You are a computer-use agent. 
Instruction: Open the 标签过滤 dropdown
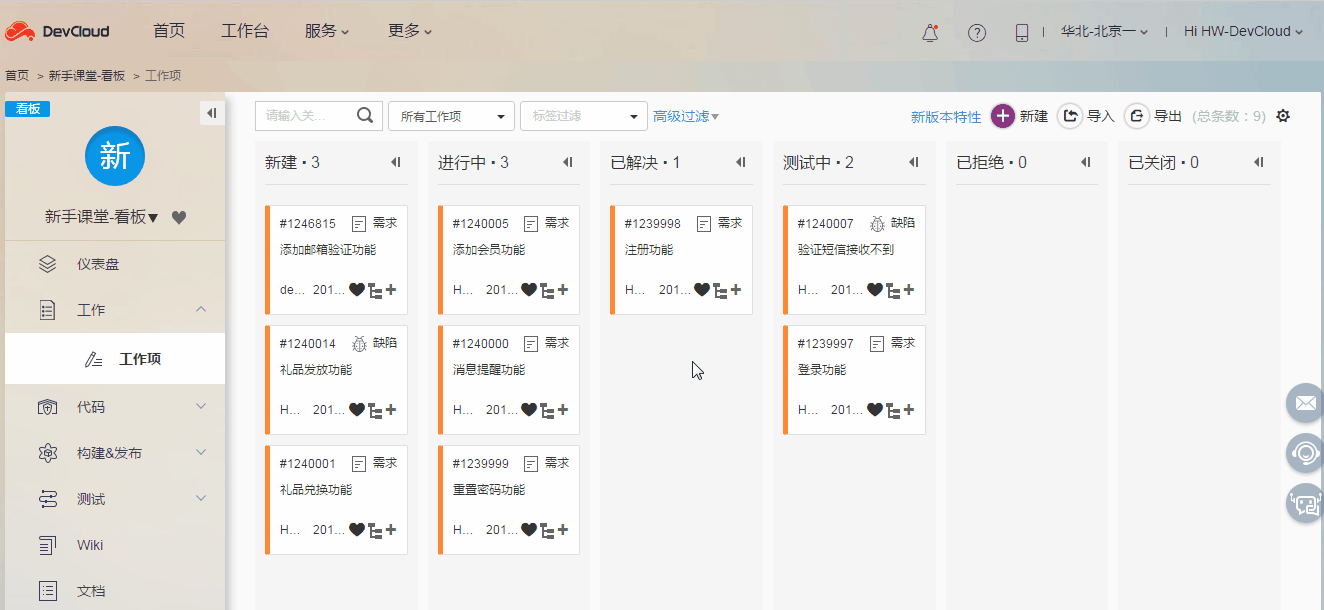click(583, 116)
